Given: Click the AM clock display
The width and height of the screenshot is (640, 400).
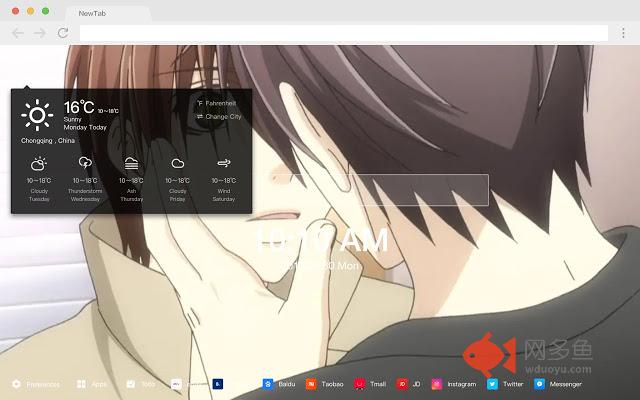Looking at the screenshot, I should pyautogui.click(x=322, y=240).
